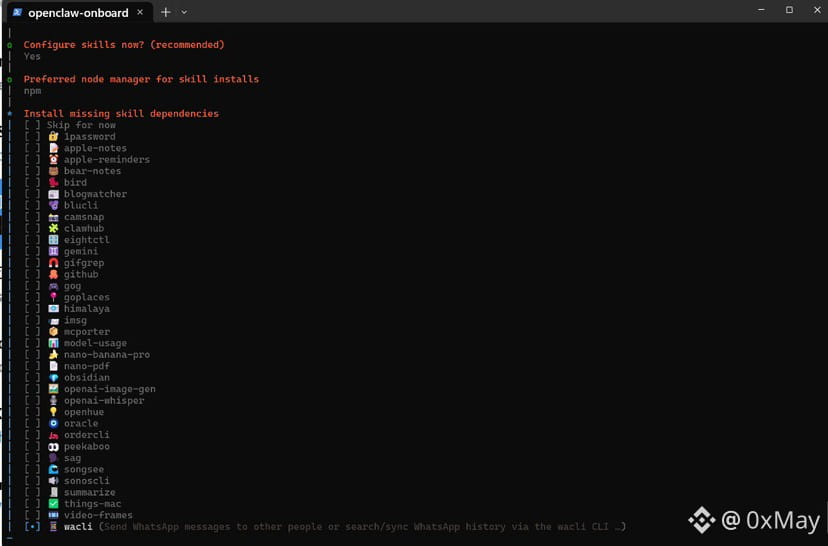Toggle the 'Skip for now' checkbox

(x=33, y=125)
